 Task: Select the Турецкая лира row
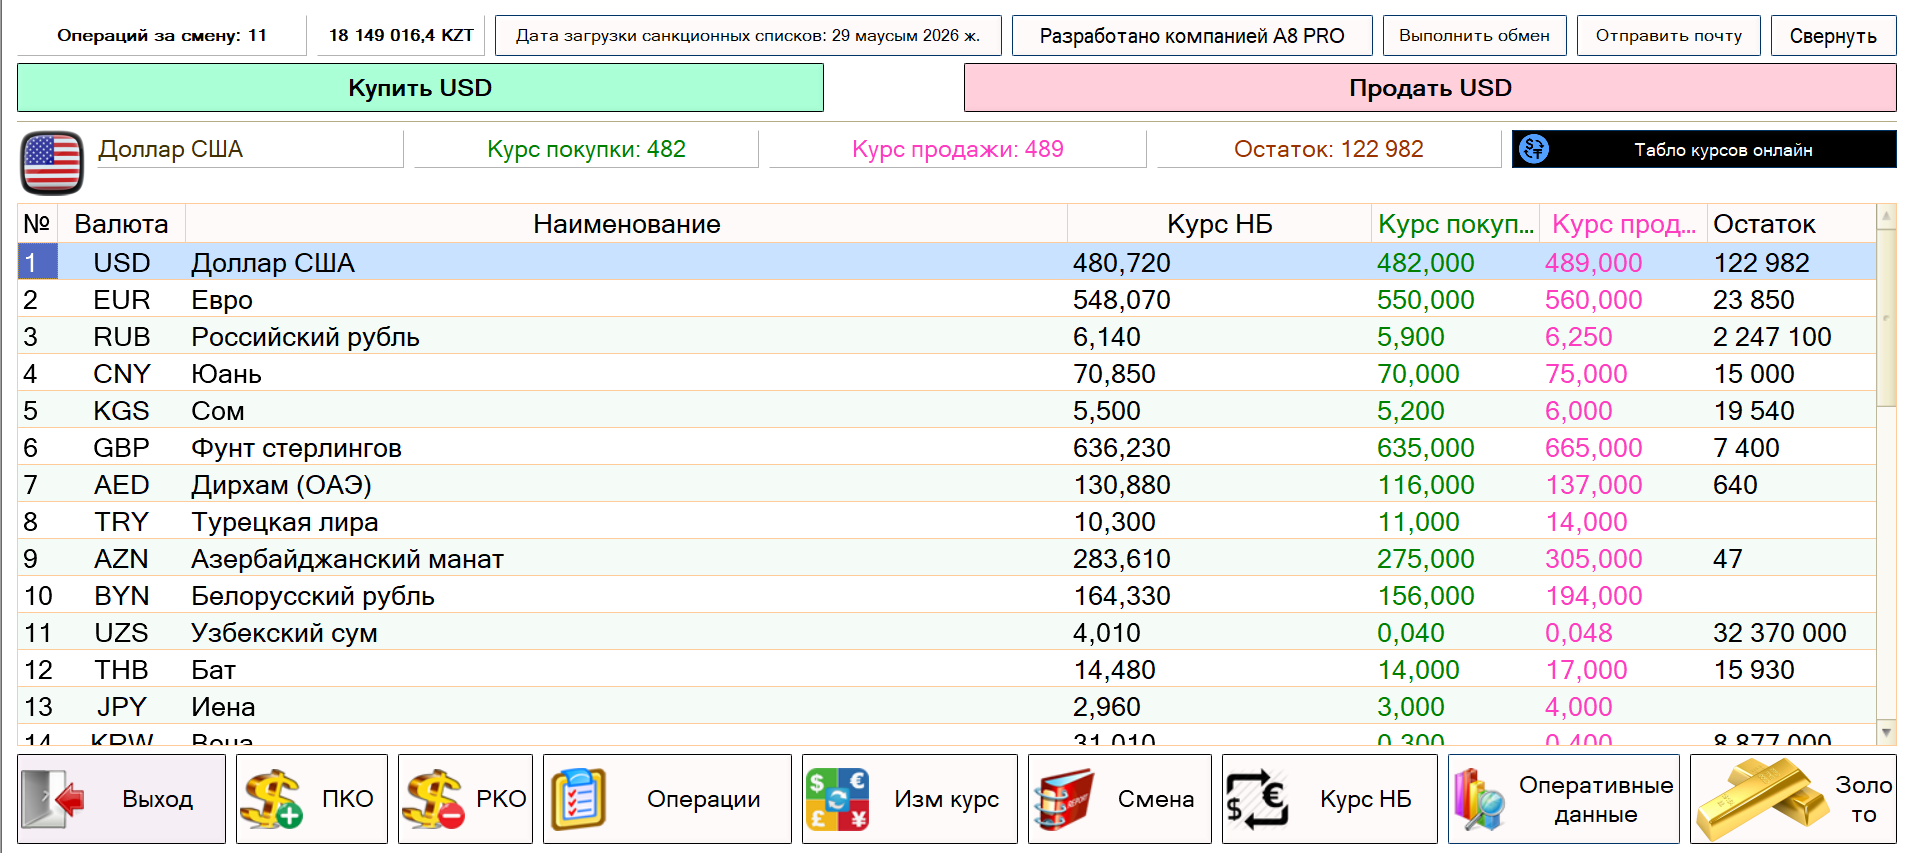pyautogui.click(x=947, y=522)
